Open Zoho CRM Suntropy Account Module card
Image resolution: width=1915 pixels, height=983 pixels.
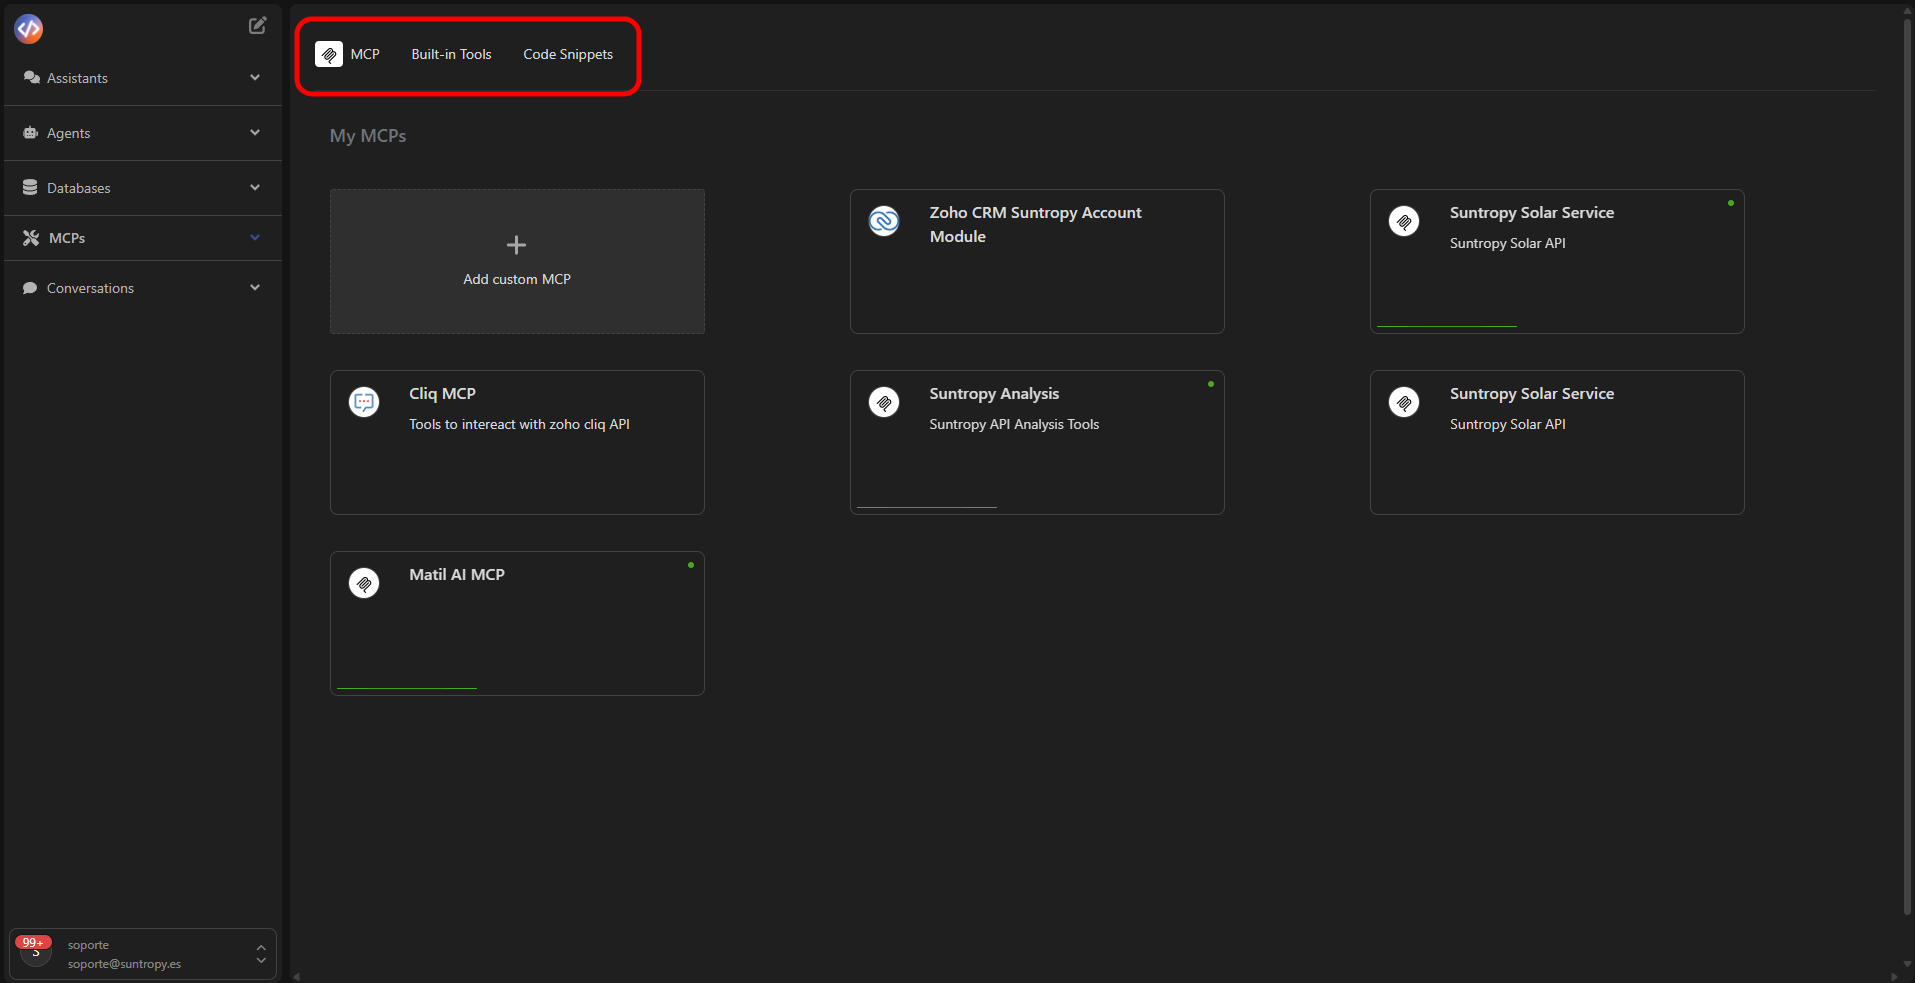(x=1037, y=261)
